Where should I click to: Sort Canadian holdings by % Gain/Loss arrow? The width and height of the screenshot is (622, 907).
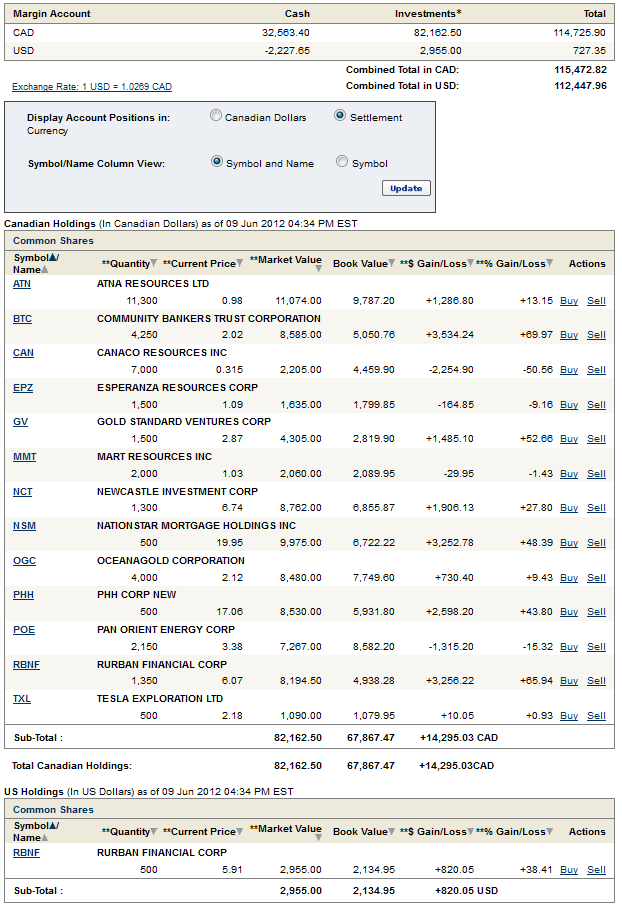point(550,264)
